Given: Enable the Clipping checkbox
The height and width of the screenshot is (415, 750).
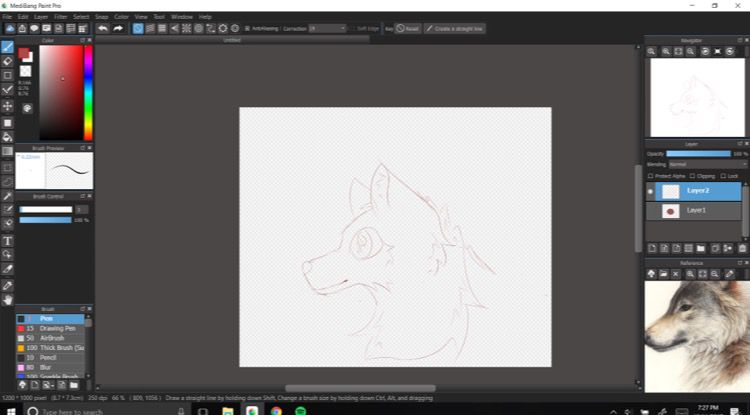Looking at the screenshot, I should click(692, 176).
